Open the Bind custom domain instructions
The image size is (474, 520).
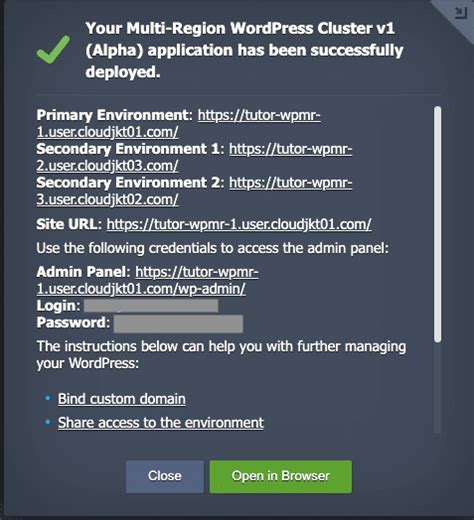(x=122, y=399)
